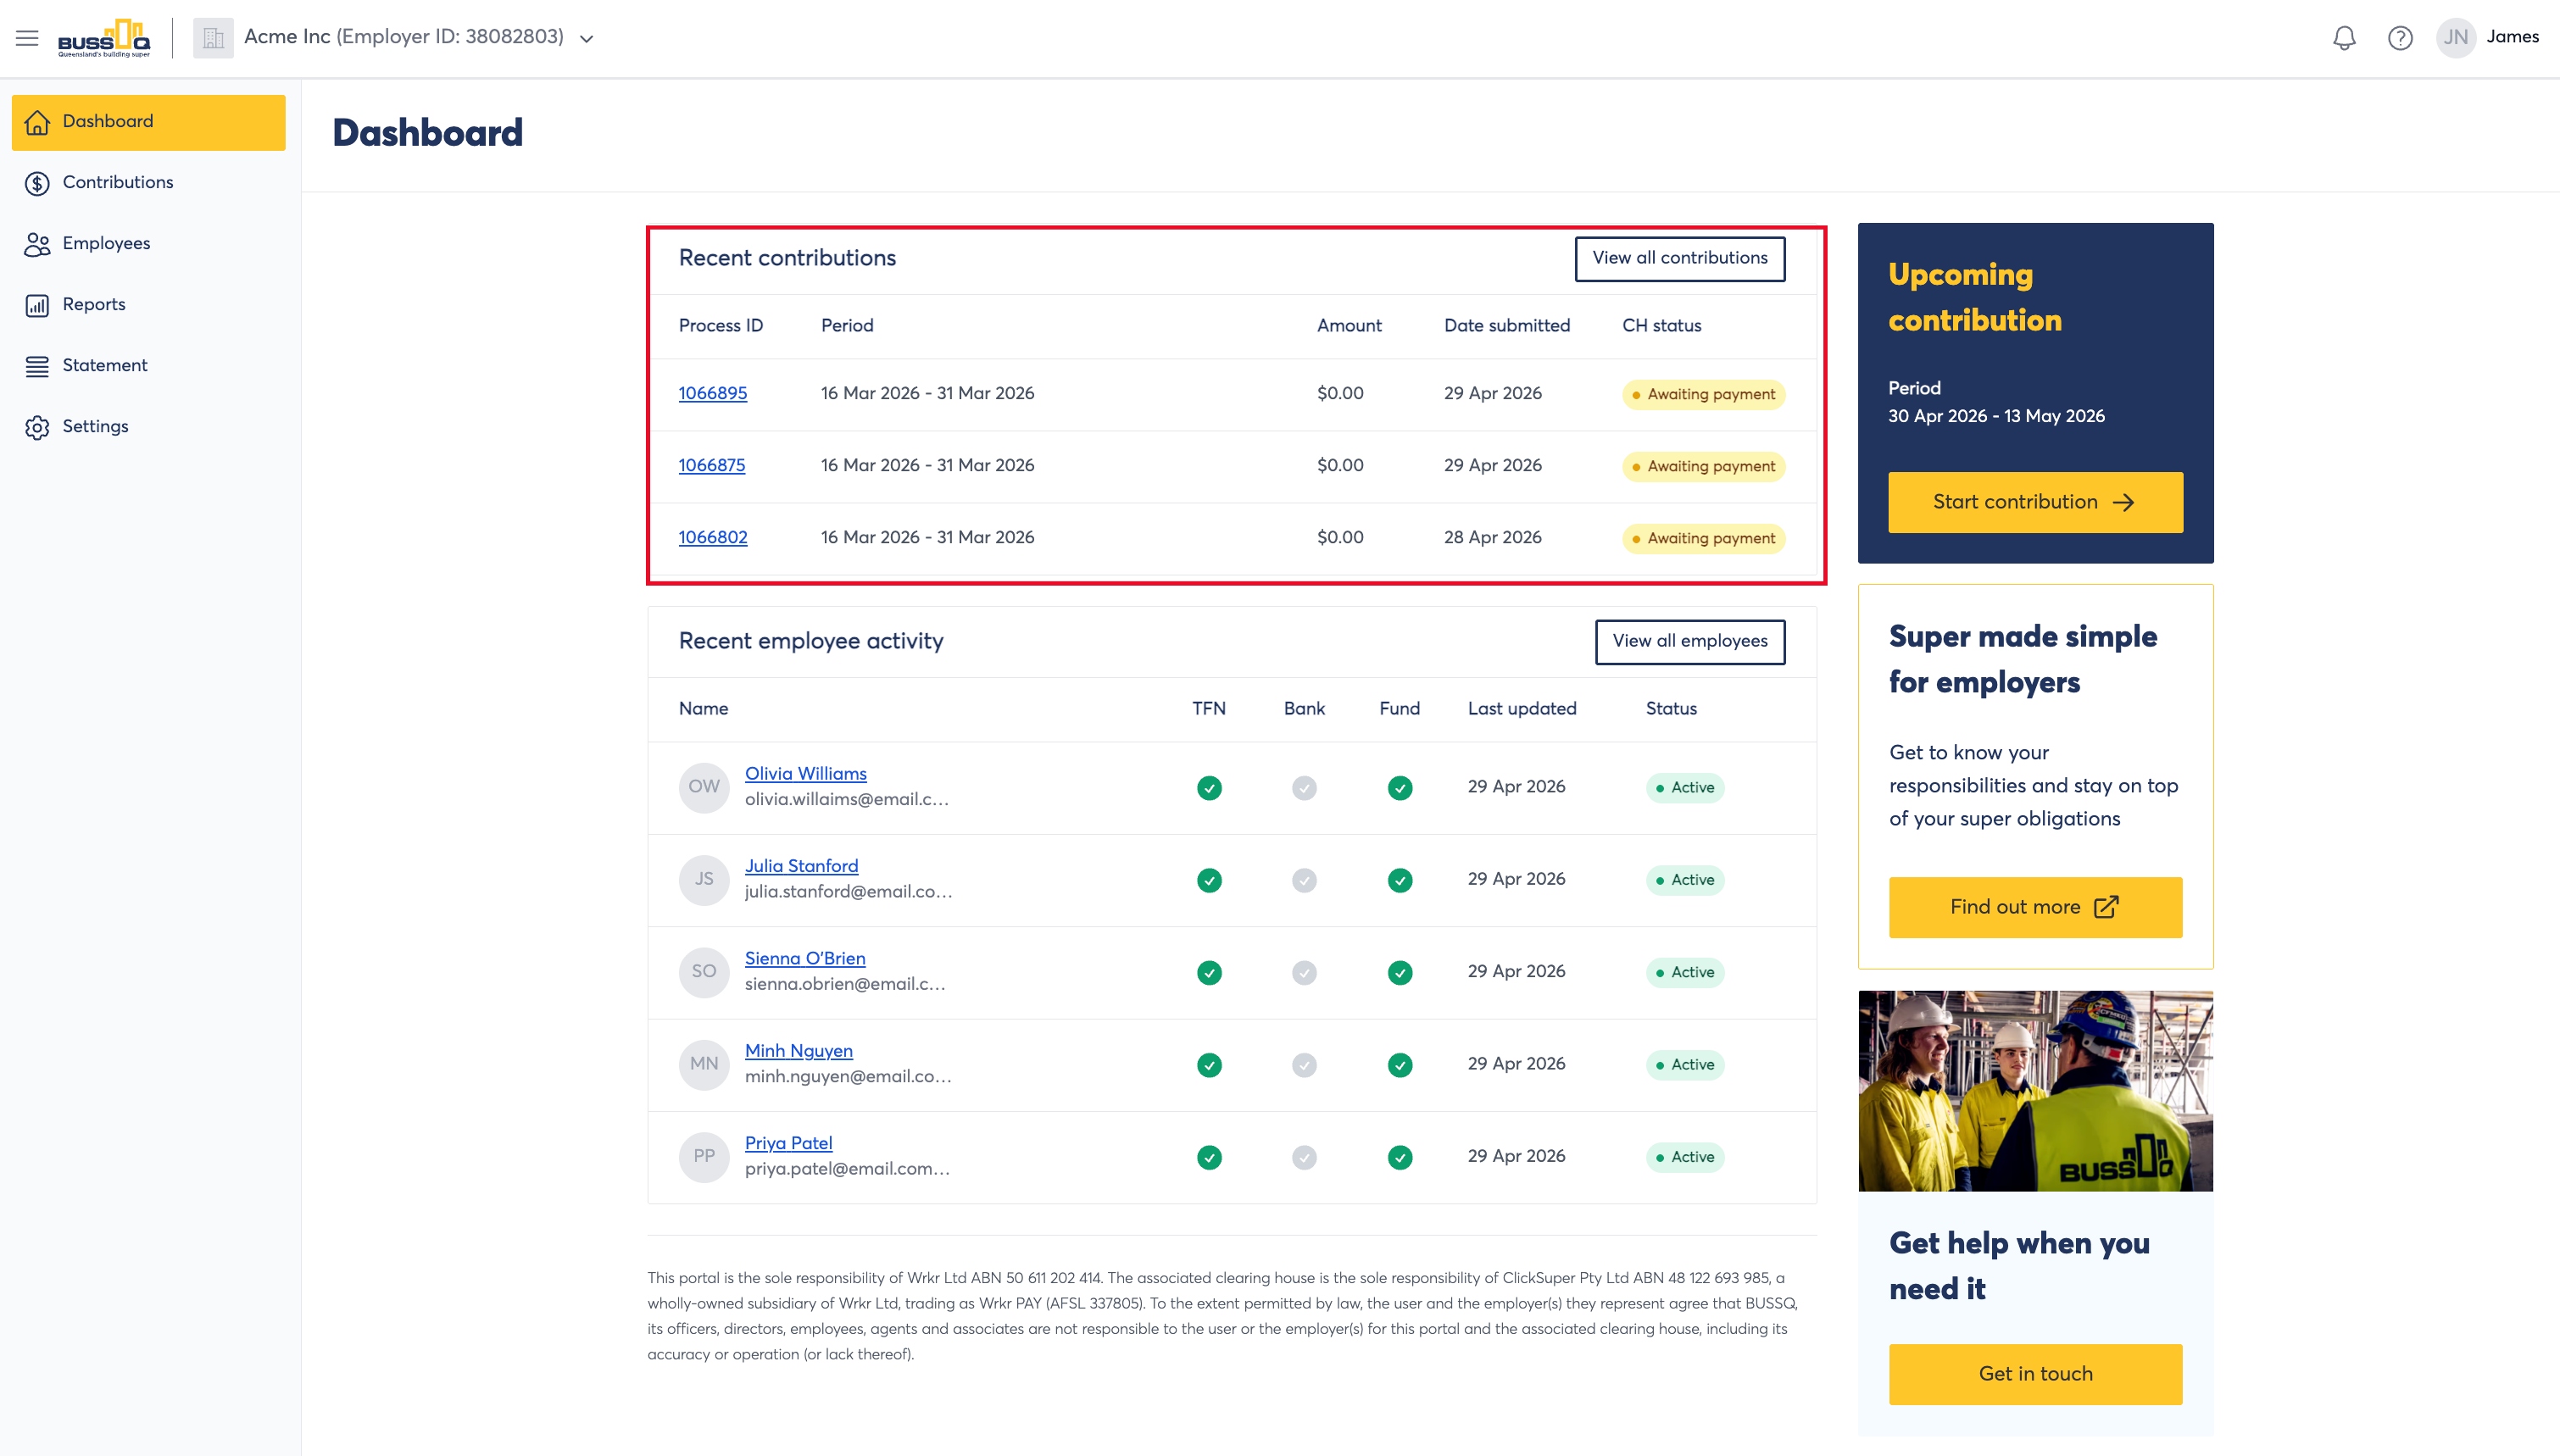Screen dimensions: 2560x1456
Task: Click the PP avatar circle
Action: (704, 1158)
